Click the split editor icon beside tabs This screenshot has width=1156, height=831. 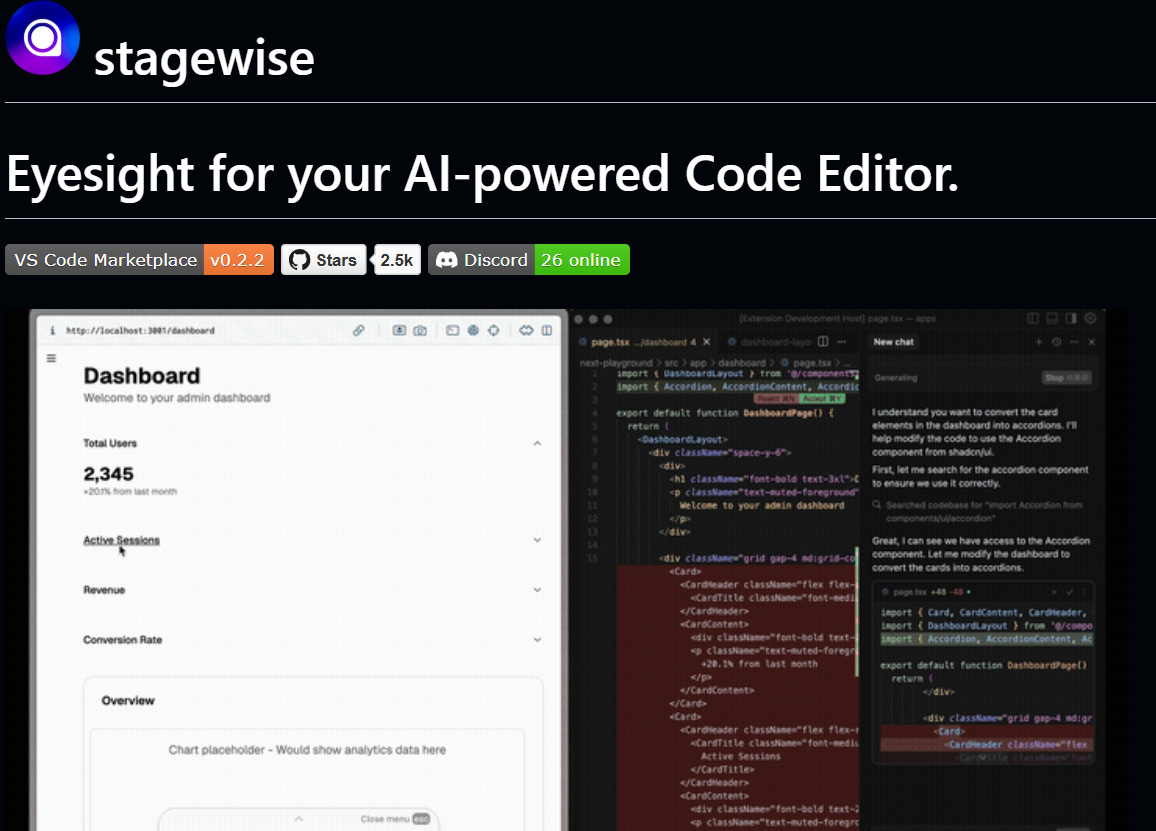(x=823, y=341)
